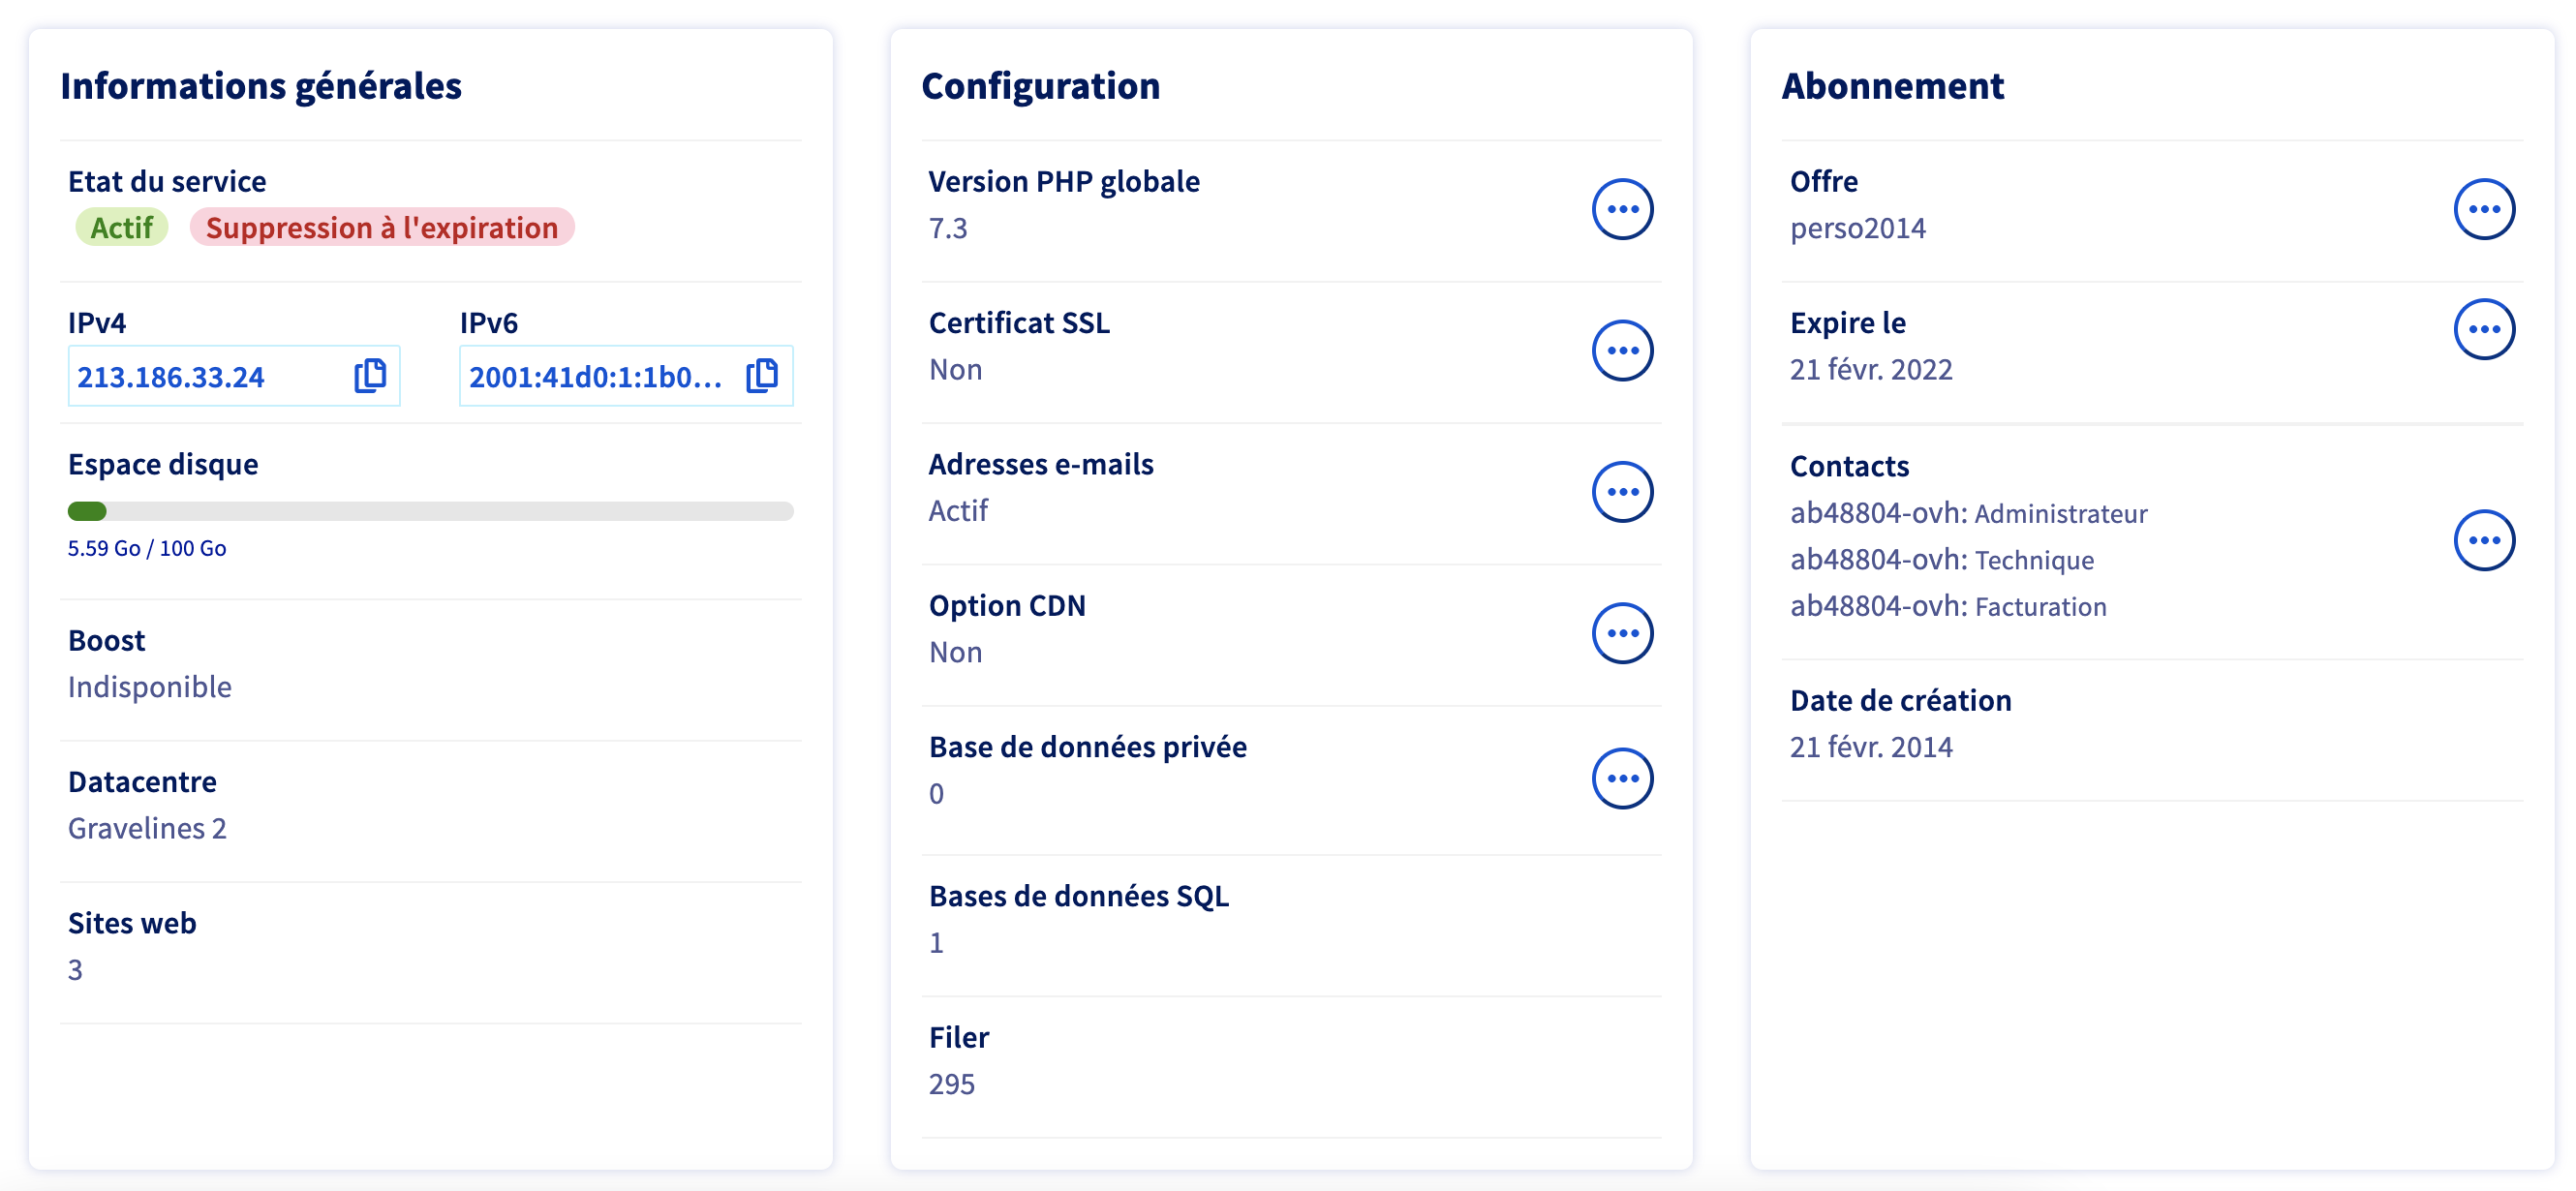Open Base de données privée ellipsis menu
Image resolution: width=2576 pixels, height=1191 pixels.
(x=1621, y=778)
